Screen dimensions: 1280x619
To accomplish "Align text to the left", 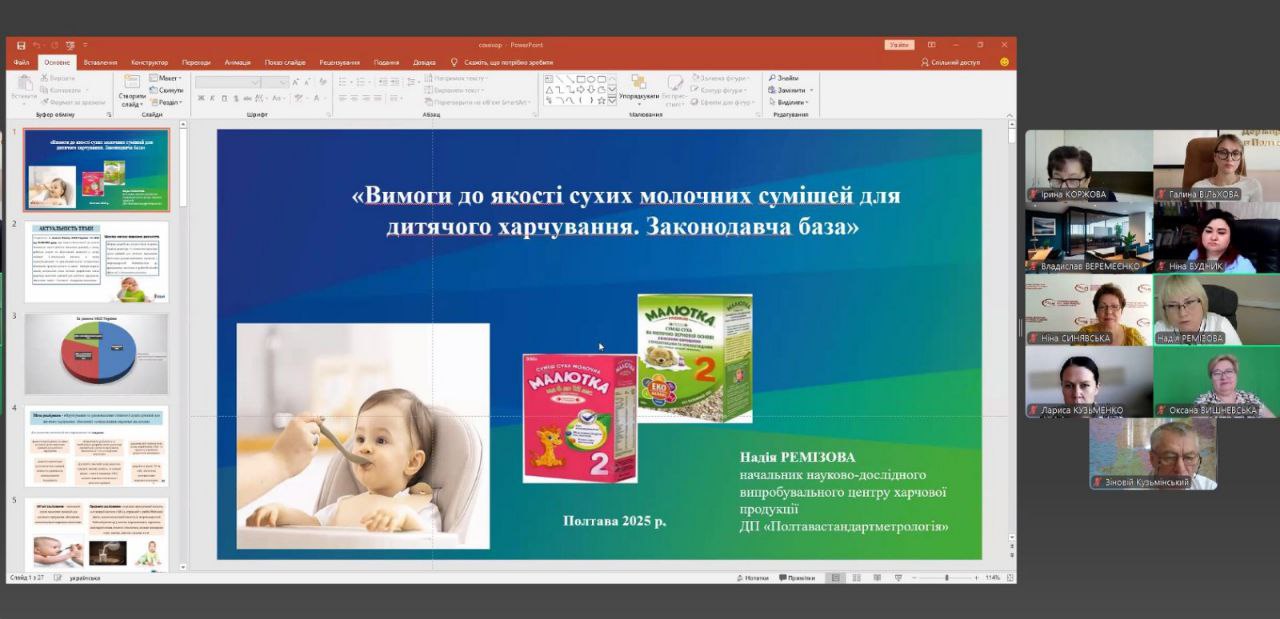I will click(342, 98).
